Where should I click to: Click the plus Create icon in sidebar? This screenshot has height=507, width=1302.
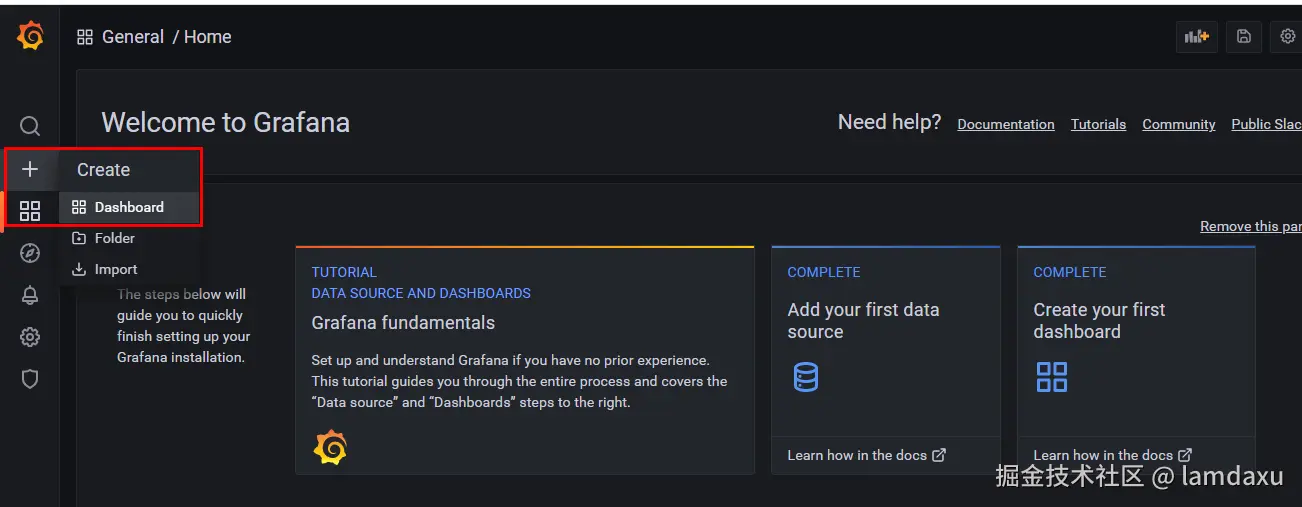(30, 169)
